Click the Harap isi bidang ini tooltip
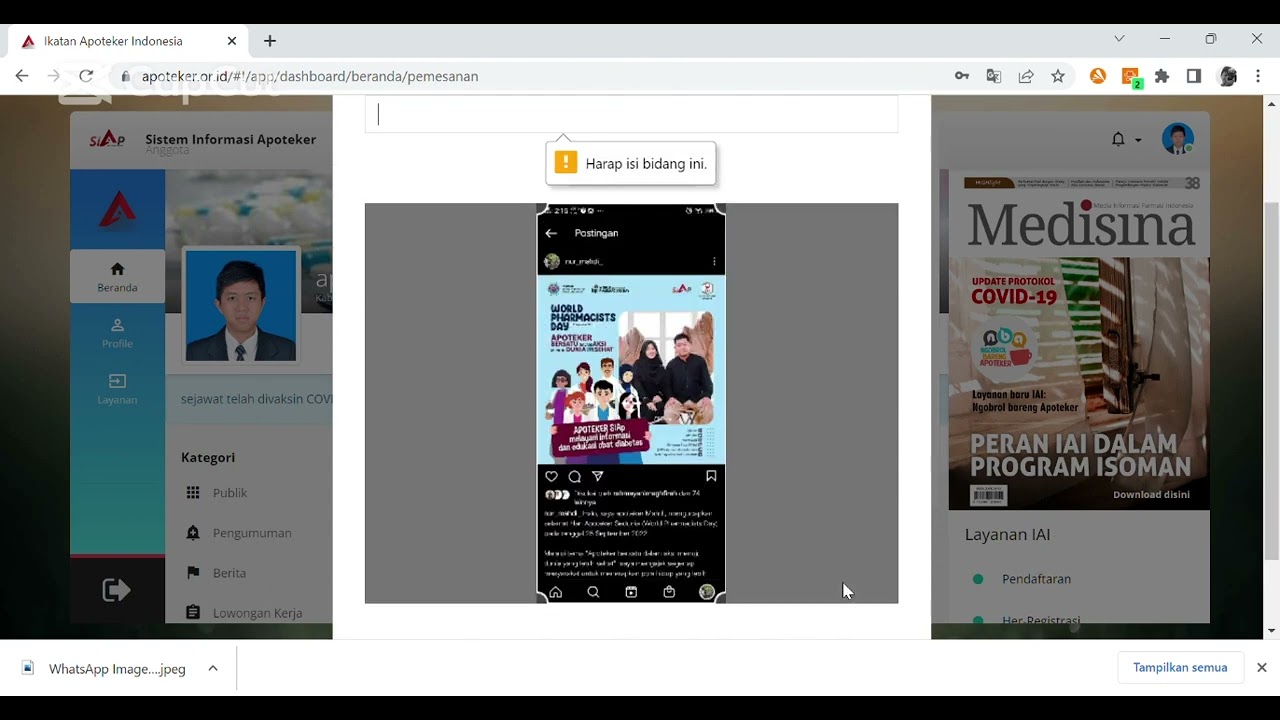This screenshot has width=1280, height=720. point(631,163)
